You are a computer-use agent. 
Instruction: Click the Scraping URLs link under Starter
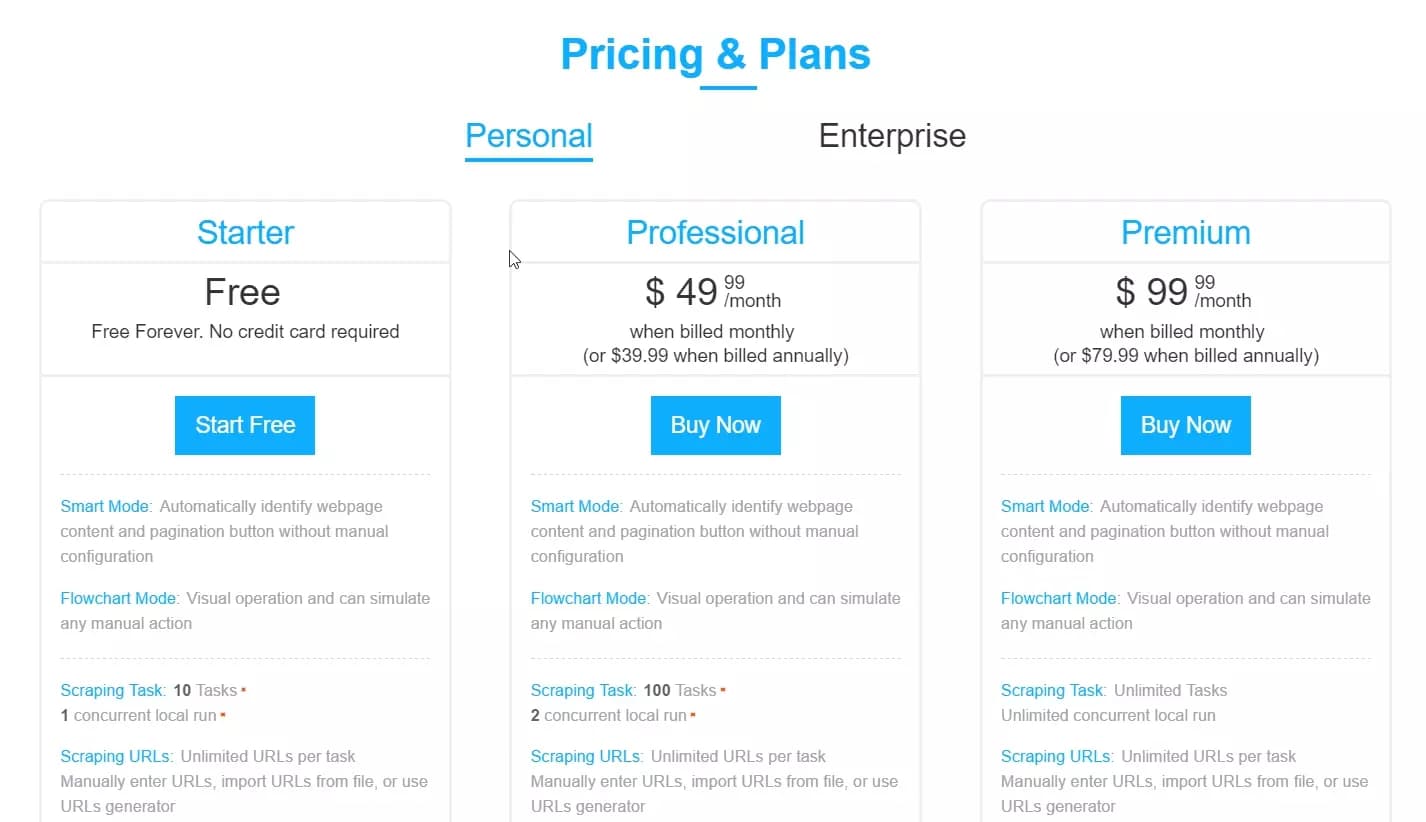(x=115, y=756)
